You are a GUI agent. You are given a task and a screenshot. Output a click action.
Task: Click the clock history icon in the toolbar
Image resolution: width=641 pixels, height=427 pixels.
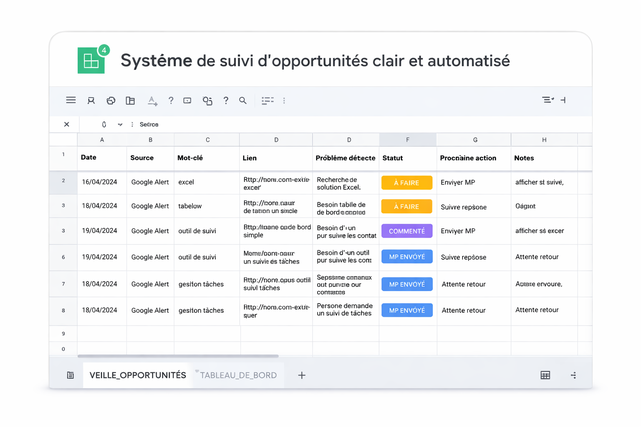point(111,101)
